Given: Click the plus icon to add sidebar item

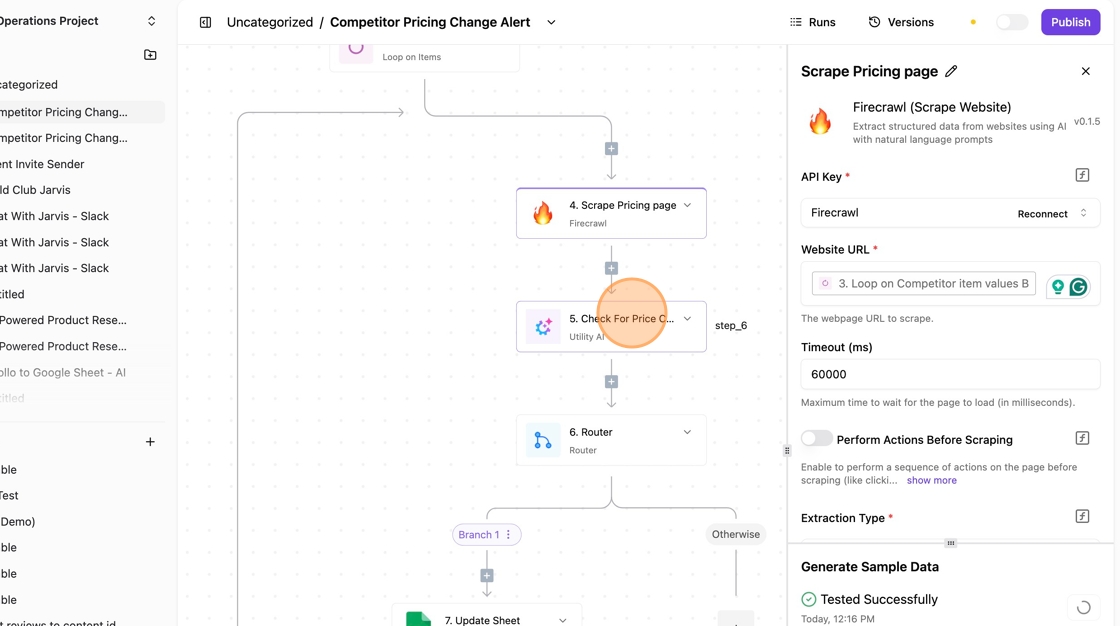Looking at the screenshot, I should pos(150,442).
